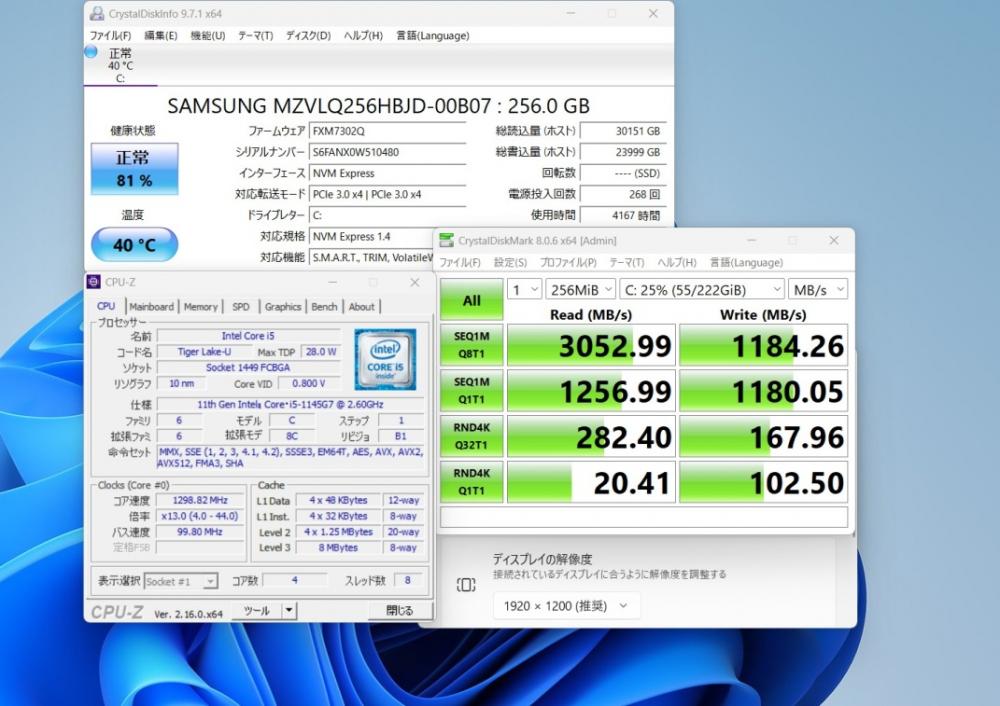Image resolution: width=1000 pixels, height=706 pixels.
Task: Run the SEQ1M Q1T1 test
Action: click(x=471, y=391)
